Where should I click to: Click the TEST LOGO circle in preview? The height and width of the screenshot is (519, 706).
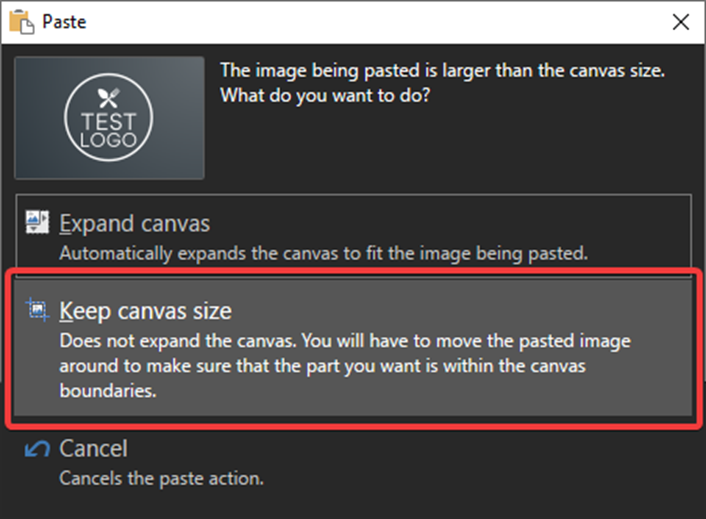[x=109, y=117]
